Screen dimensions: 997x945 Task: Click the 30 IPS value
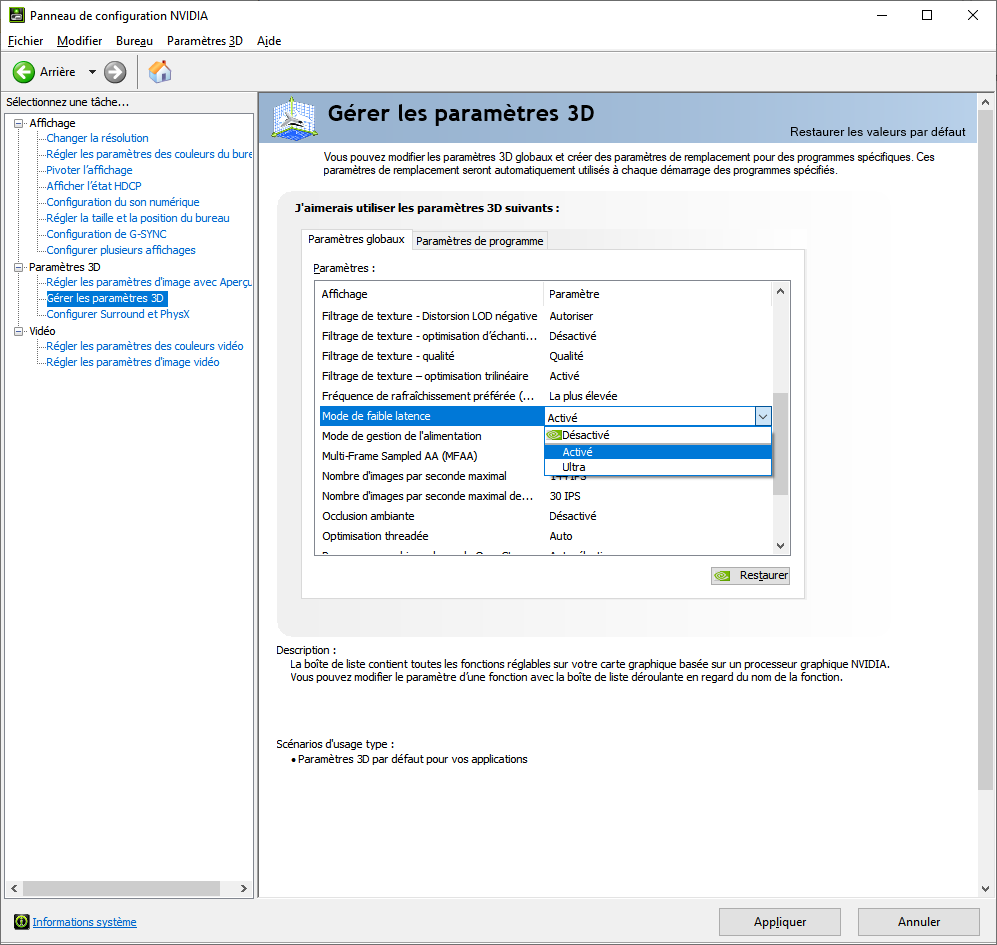tap(565, 496)
